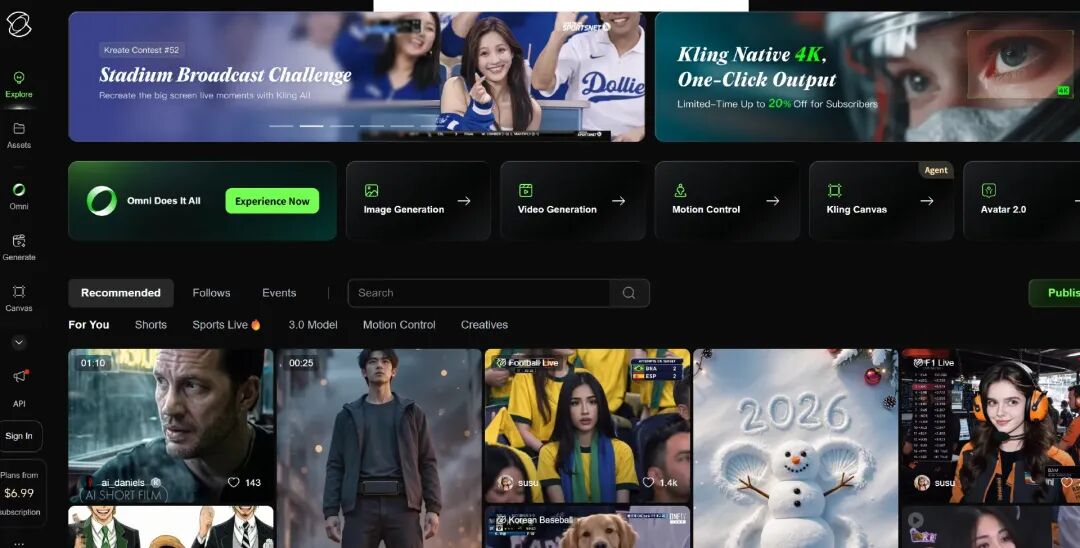The width and height of the screenshot is (1080, 548).
Task: Select the Sports Live filter
Action: pos(227,325)
